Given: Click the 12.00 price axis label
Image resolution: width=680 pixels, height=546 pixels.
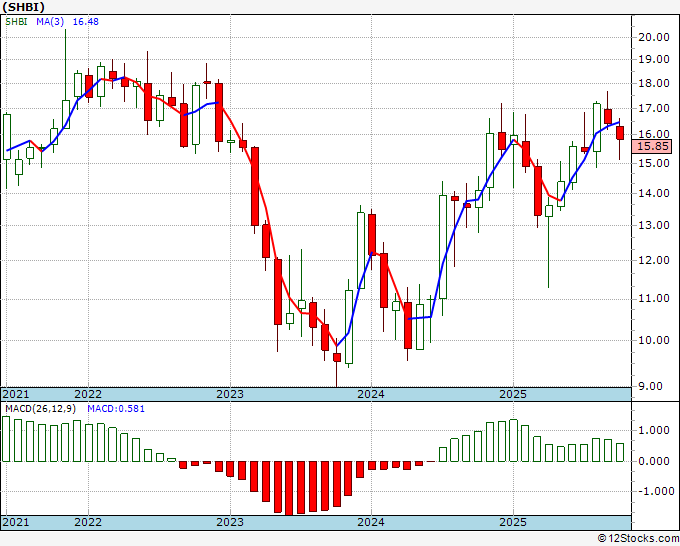Looking at the screenshot, I should pos(654,261).
